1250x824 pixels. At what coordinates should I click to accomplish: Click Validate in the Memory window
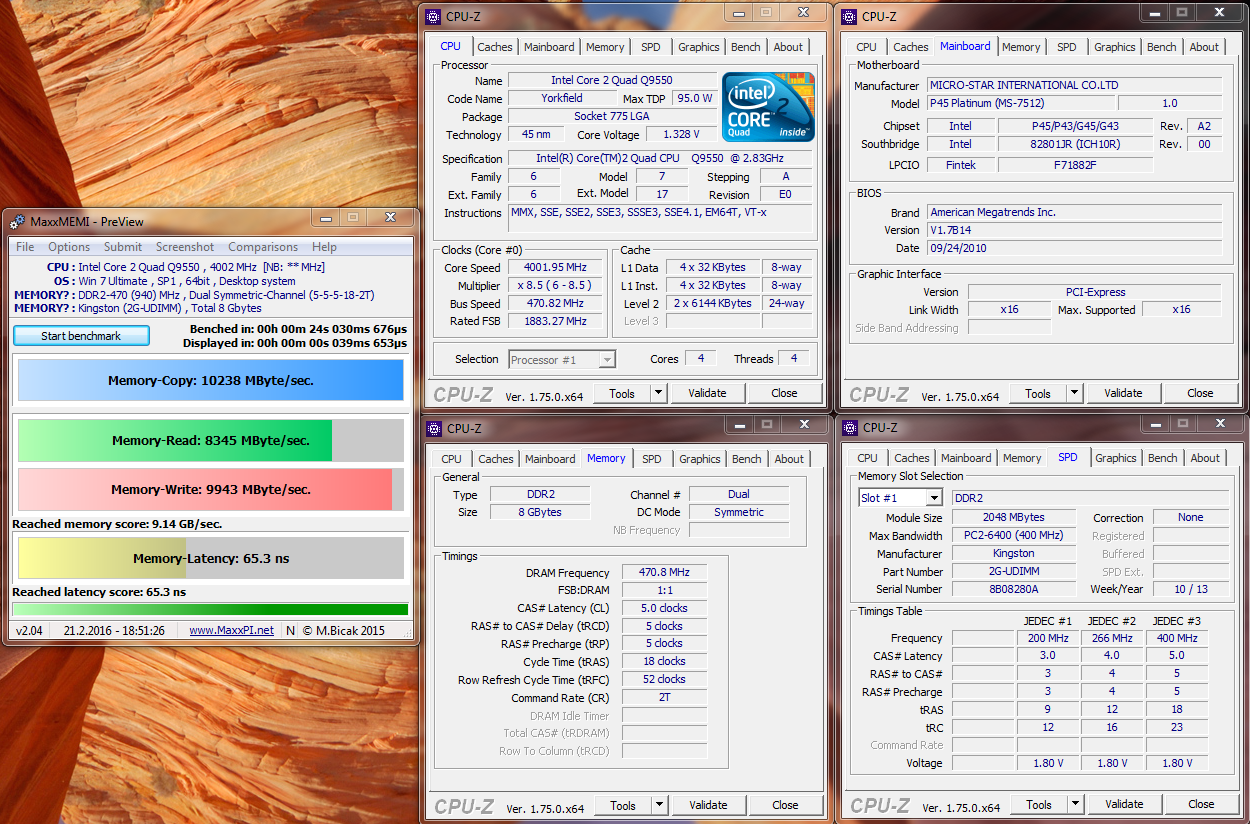click(x=708, y=805)
